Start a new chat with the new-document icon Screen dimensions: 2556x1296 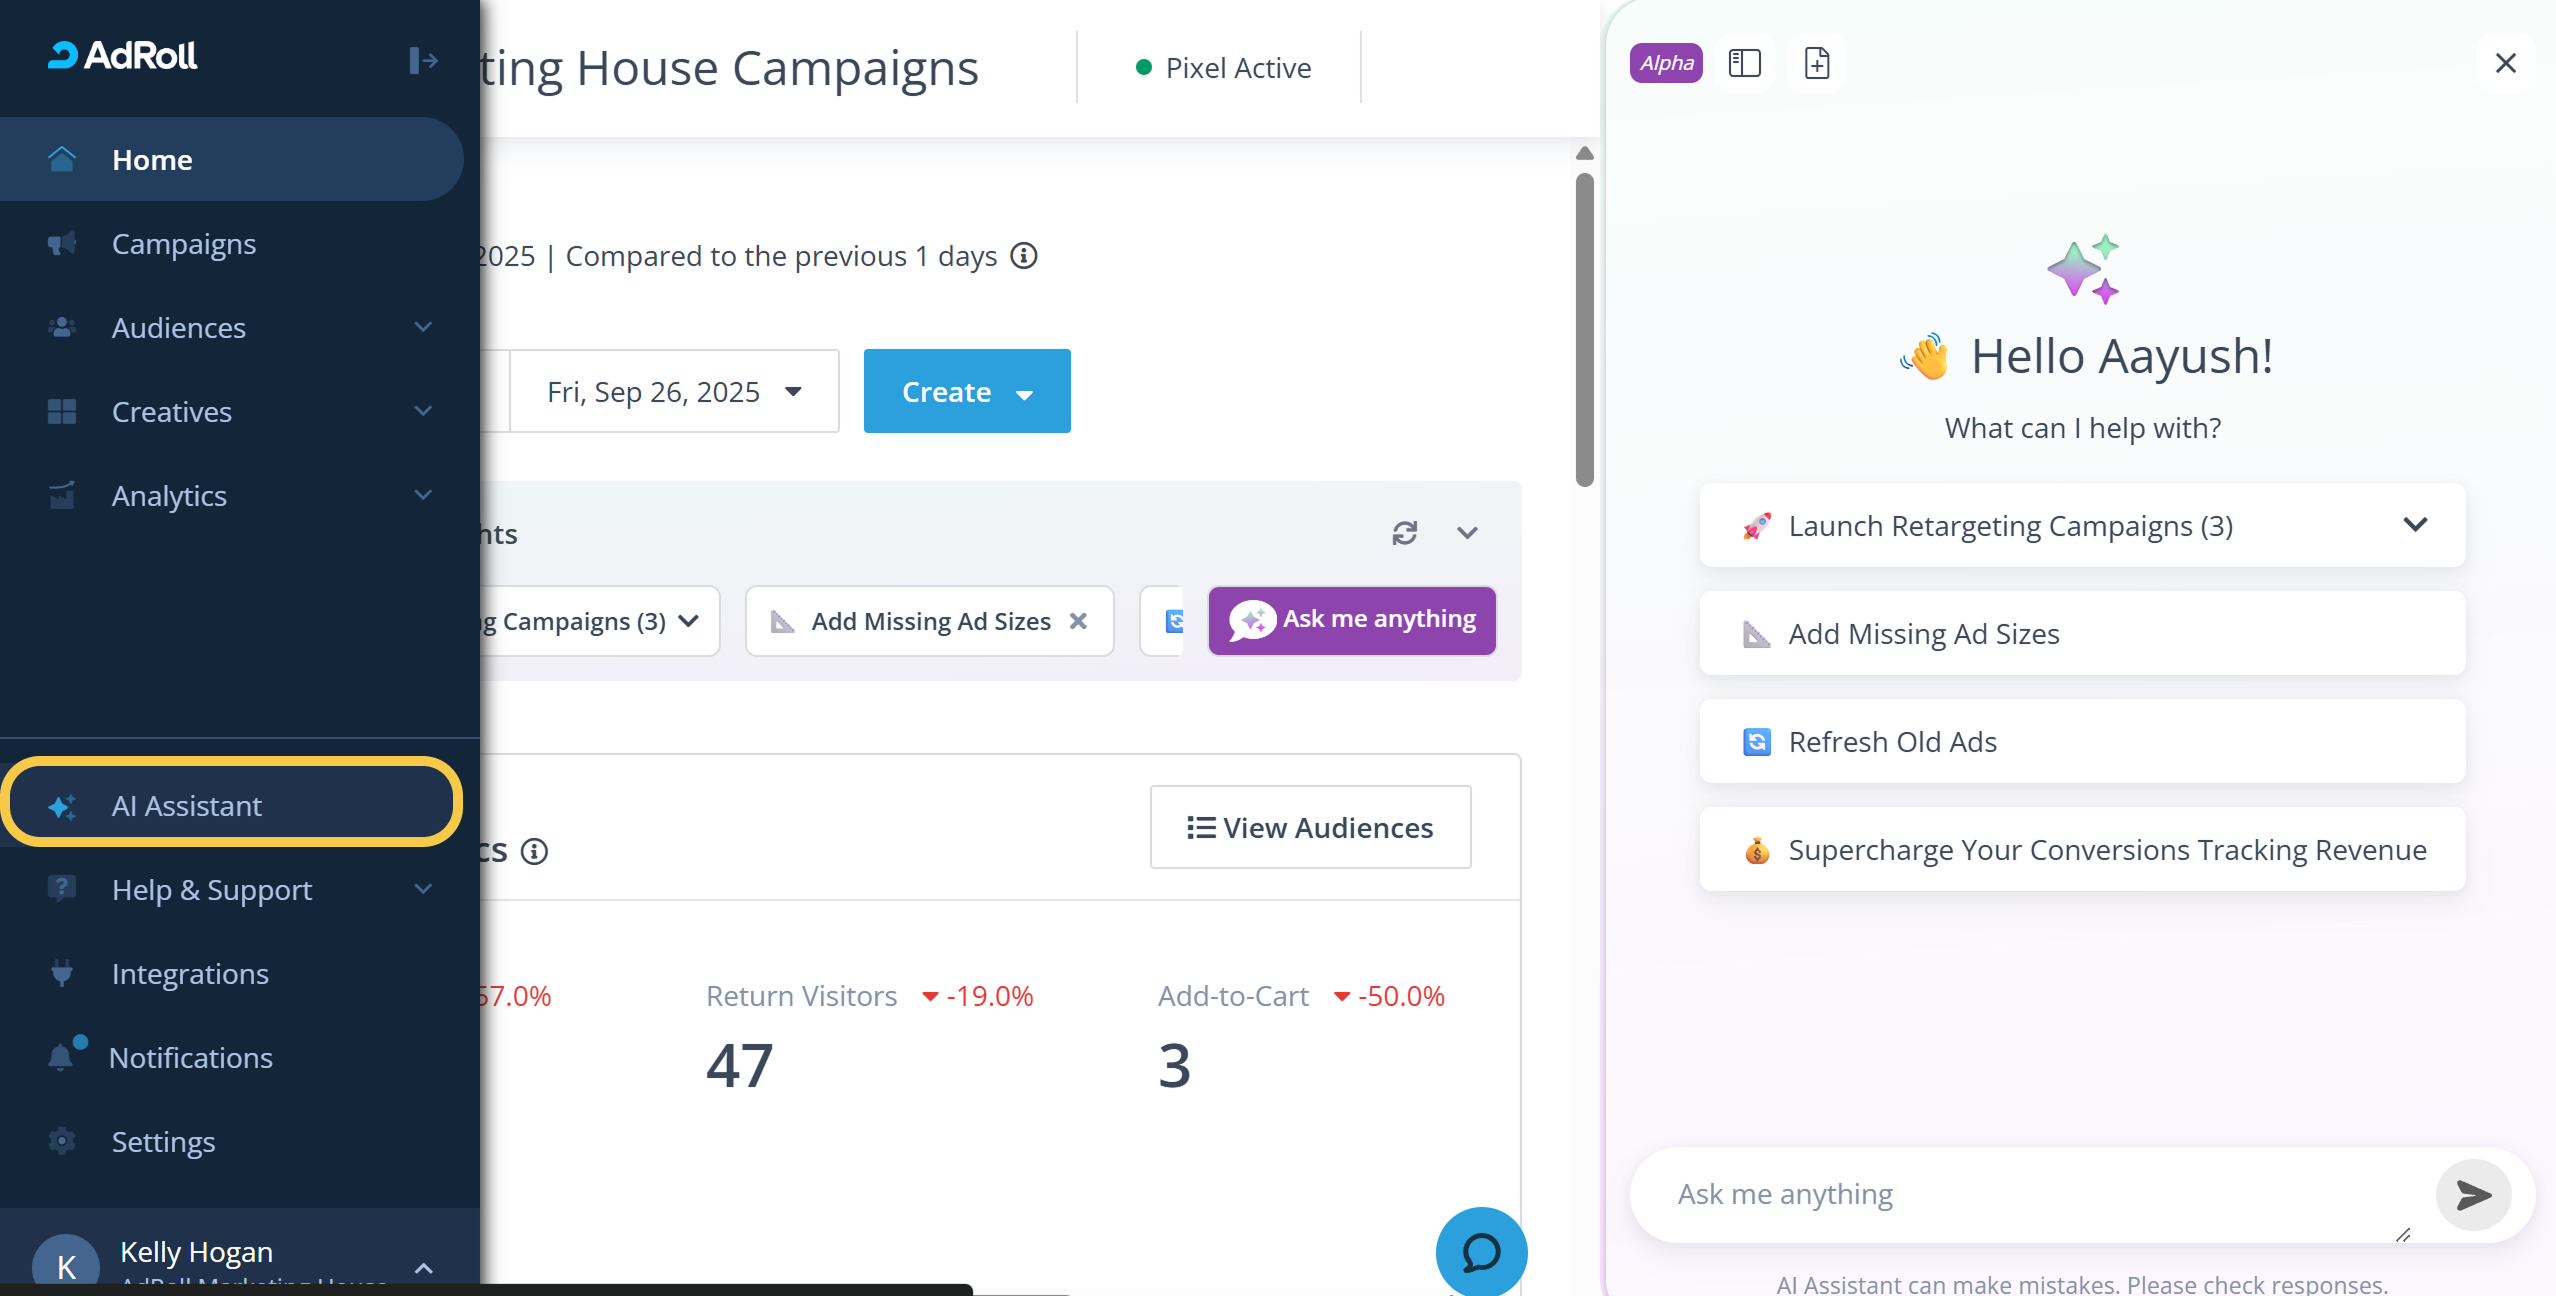tap(1817, 64)
